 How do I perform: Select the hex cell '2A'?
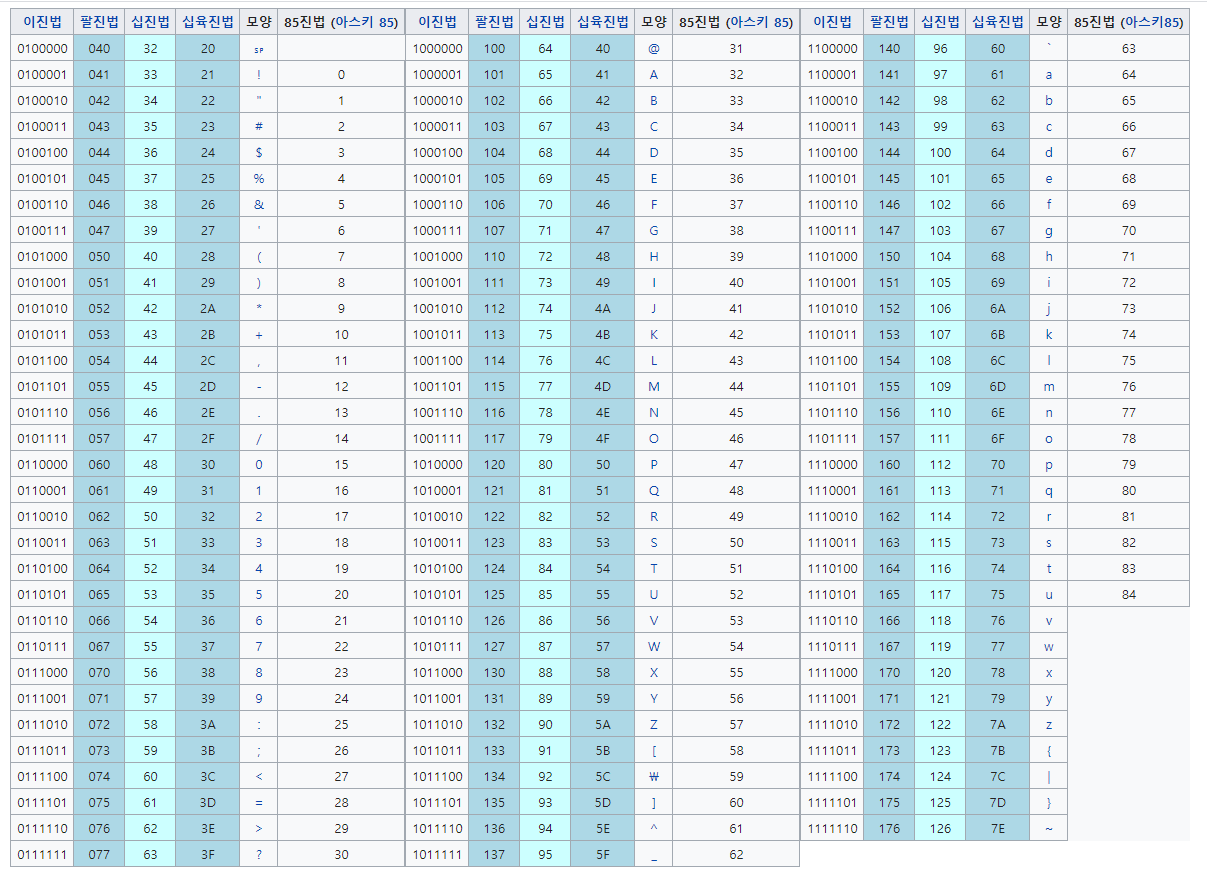207,308
